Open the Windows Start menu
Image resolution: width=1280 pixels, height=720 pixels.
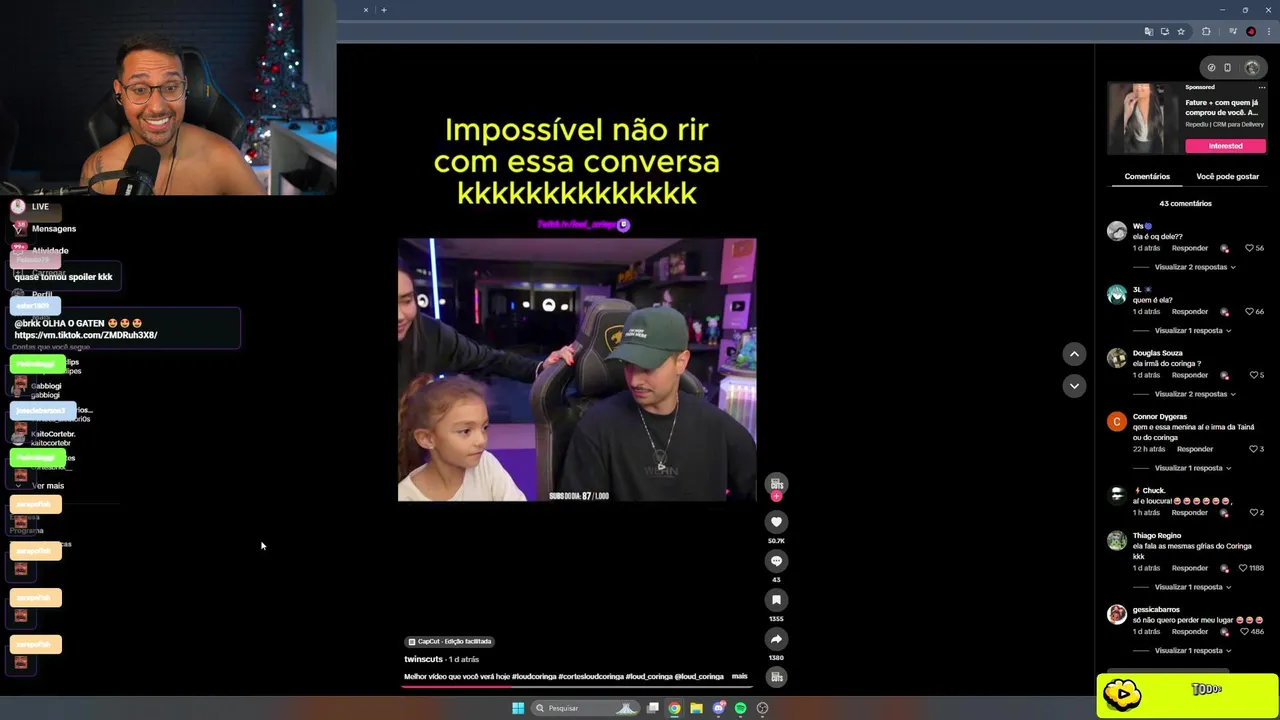[518, 708]
